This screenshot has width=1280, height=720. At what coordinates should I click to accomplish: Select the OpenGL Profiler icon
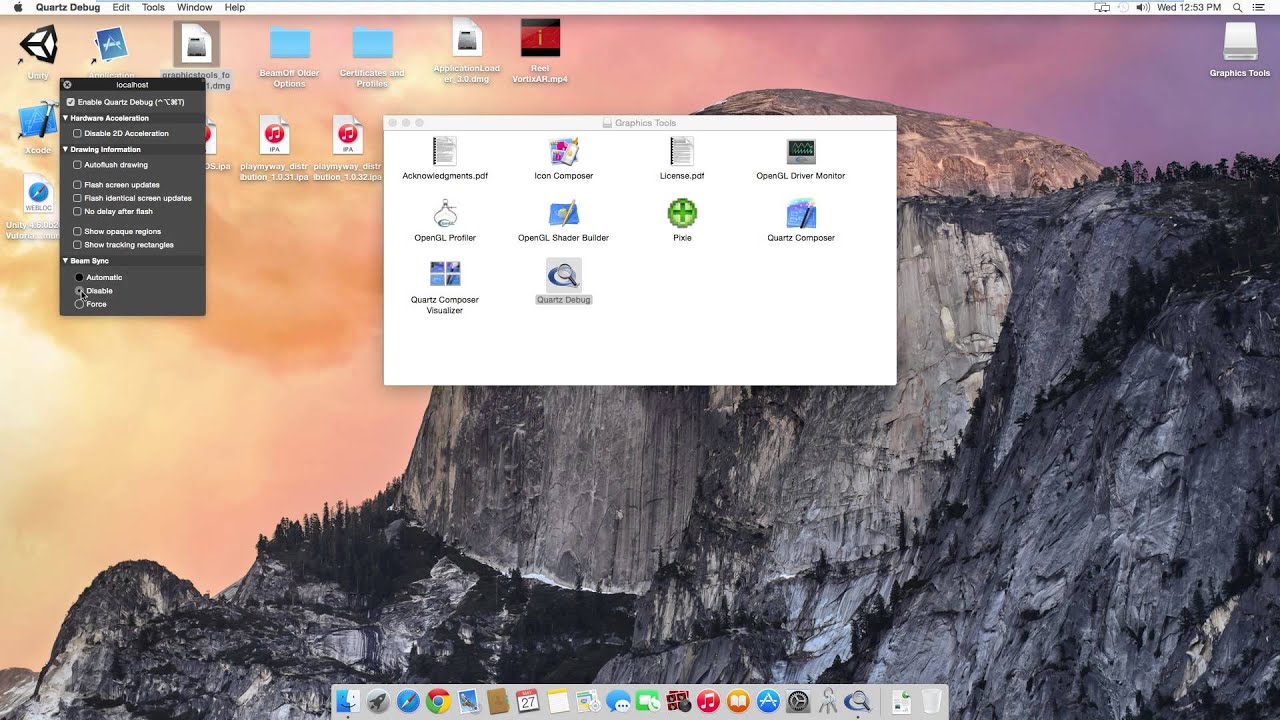[445, 214]
